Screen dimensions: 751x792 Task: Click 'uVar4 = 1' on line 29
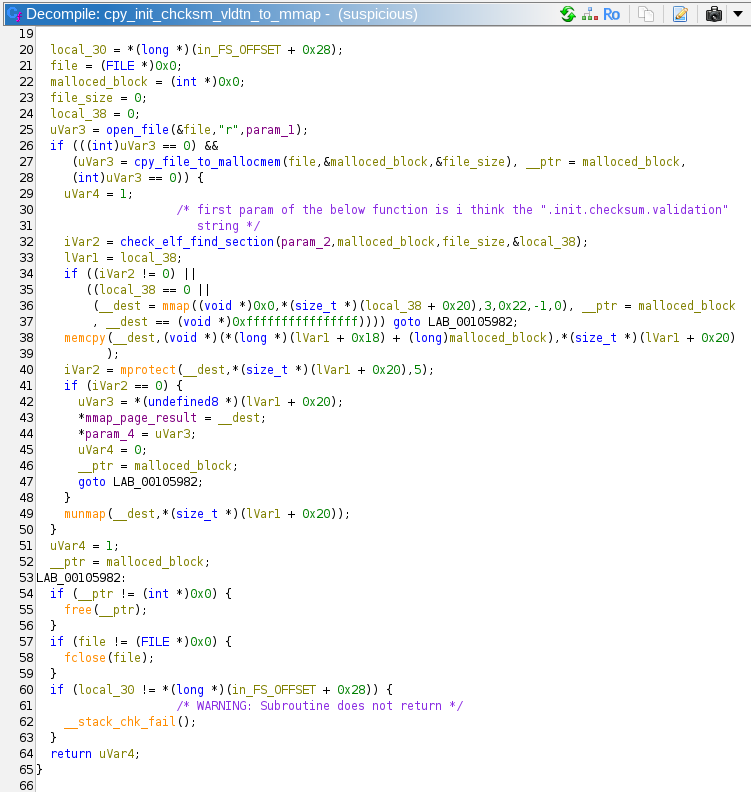point(97,193)
